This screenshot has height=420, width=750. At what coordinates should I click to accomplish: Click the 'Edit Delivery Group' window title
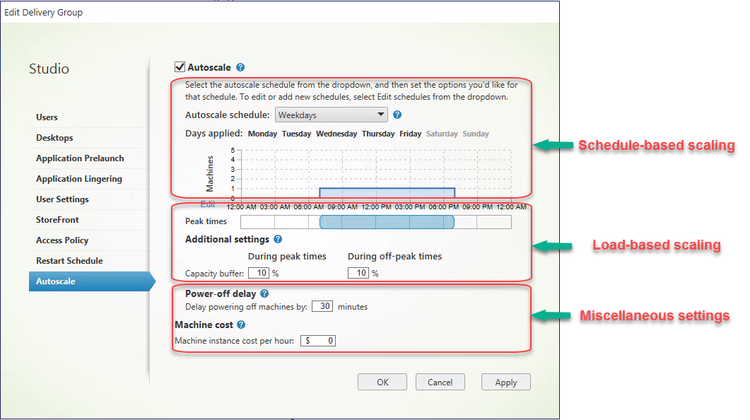click(x=44, y=12)
